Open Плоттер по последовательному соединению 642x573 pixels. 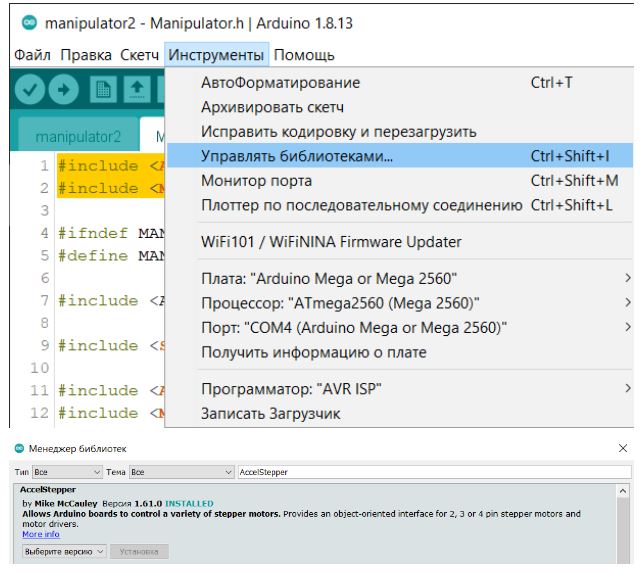[x=399, y=205]
